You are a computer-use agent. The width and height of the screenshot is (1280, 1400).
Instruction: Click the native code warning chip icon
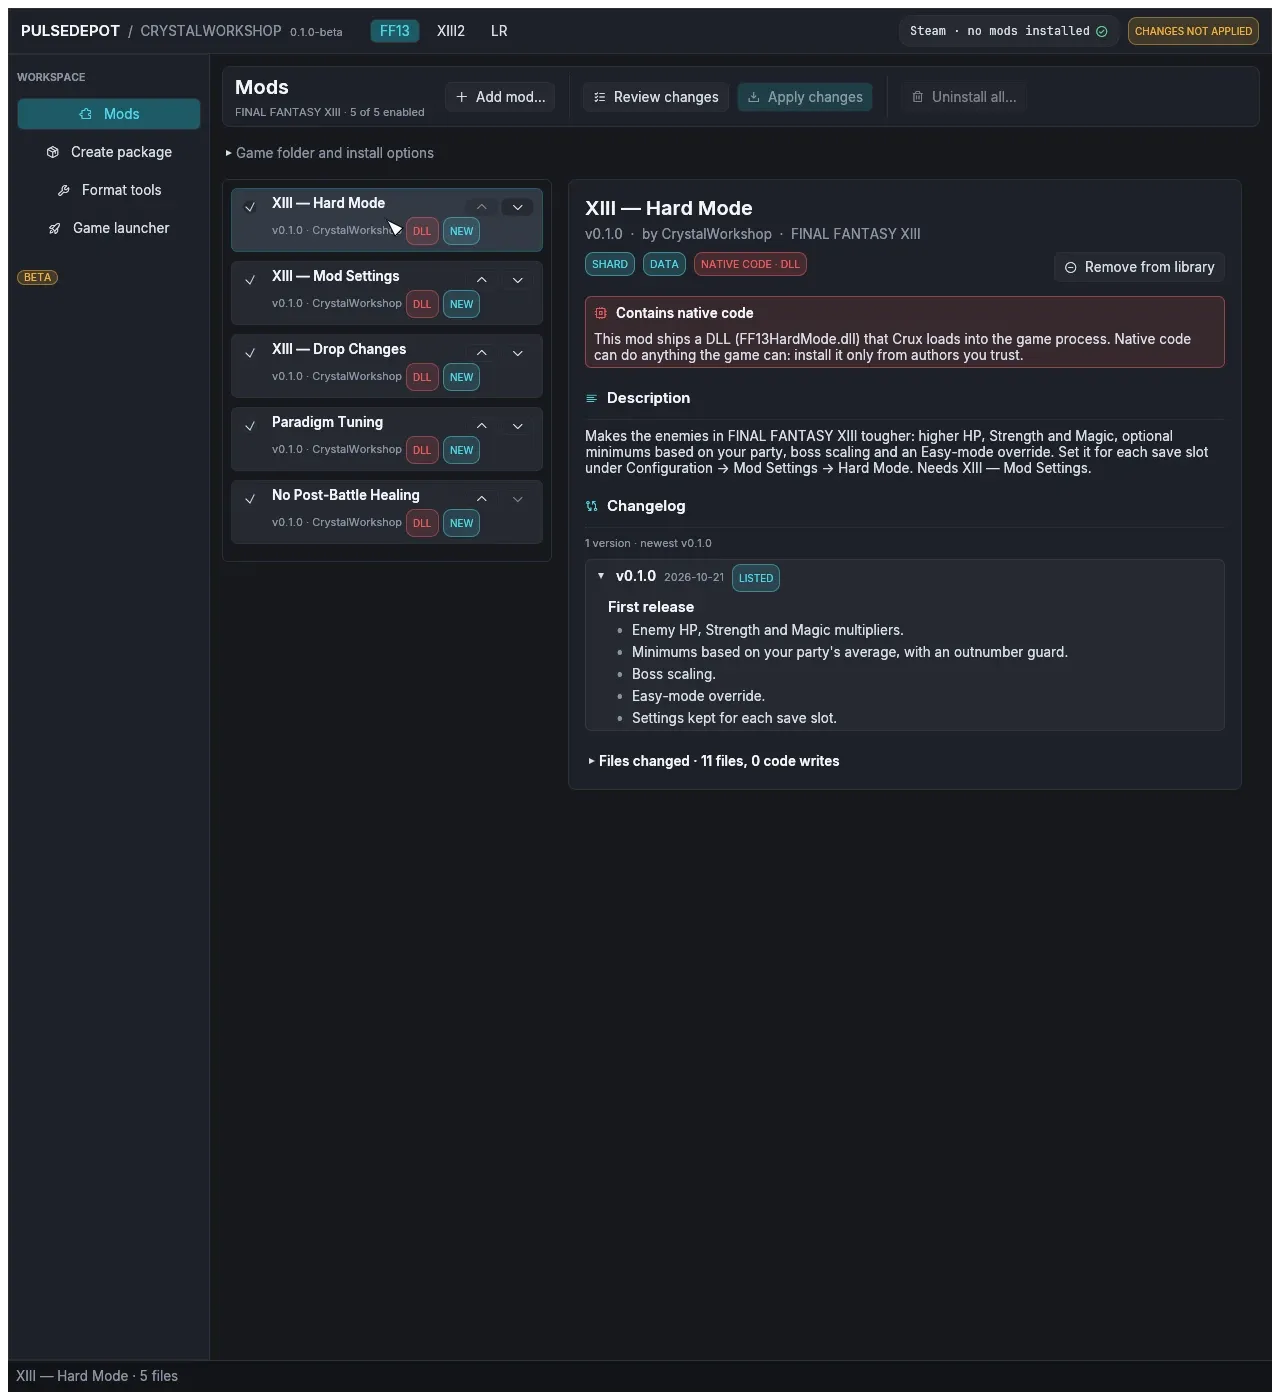(x=601, y=313)
